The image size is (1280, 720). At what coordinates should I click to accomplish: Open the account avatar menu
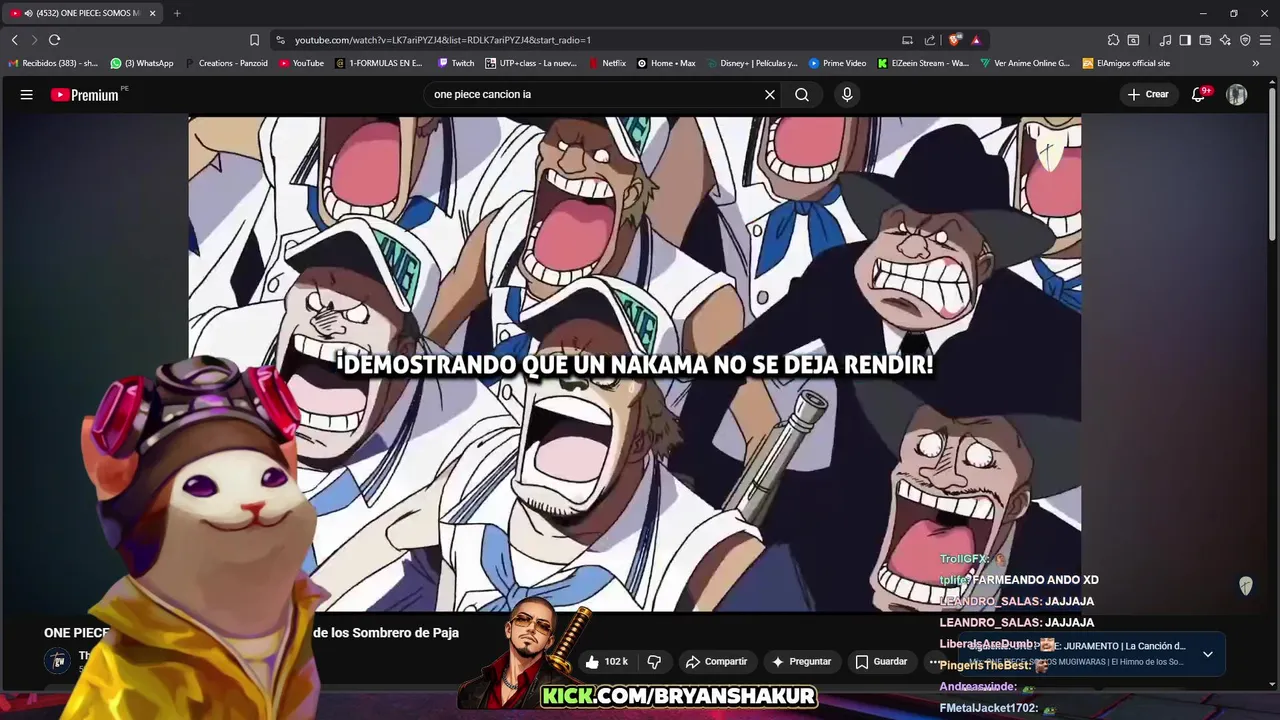point(1237,94)
